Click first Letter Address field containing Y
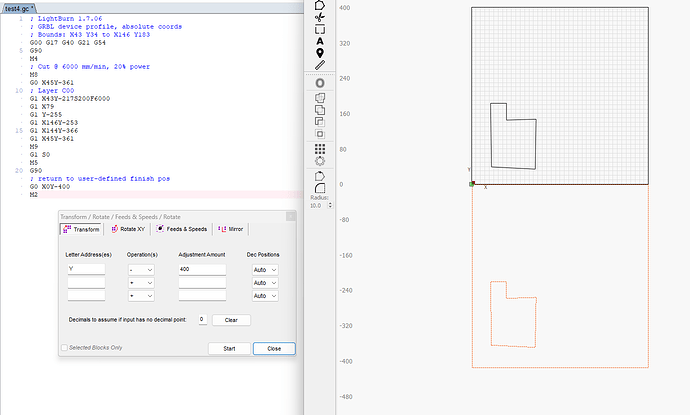 pyautogui.click(x=86, y=269)
